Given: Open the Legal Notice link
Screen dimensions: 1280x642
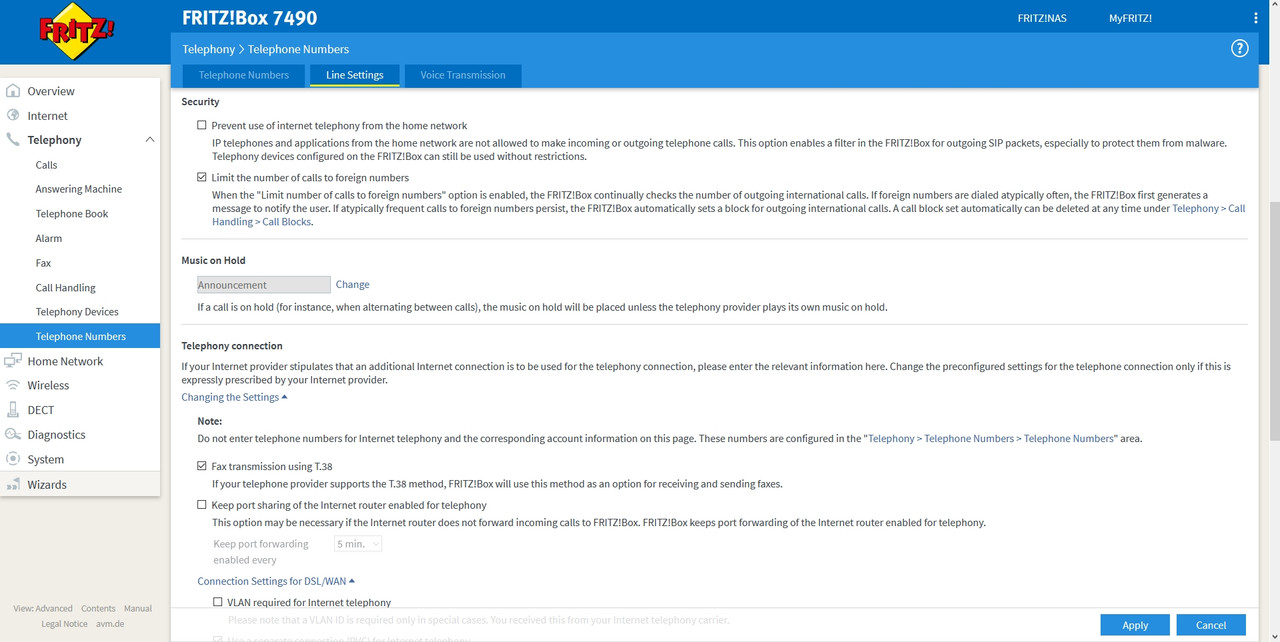Looking at the screenshot, I should [65, 624].
